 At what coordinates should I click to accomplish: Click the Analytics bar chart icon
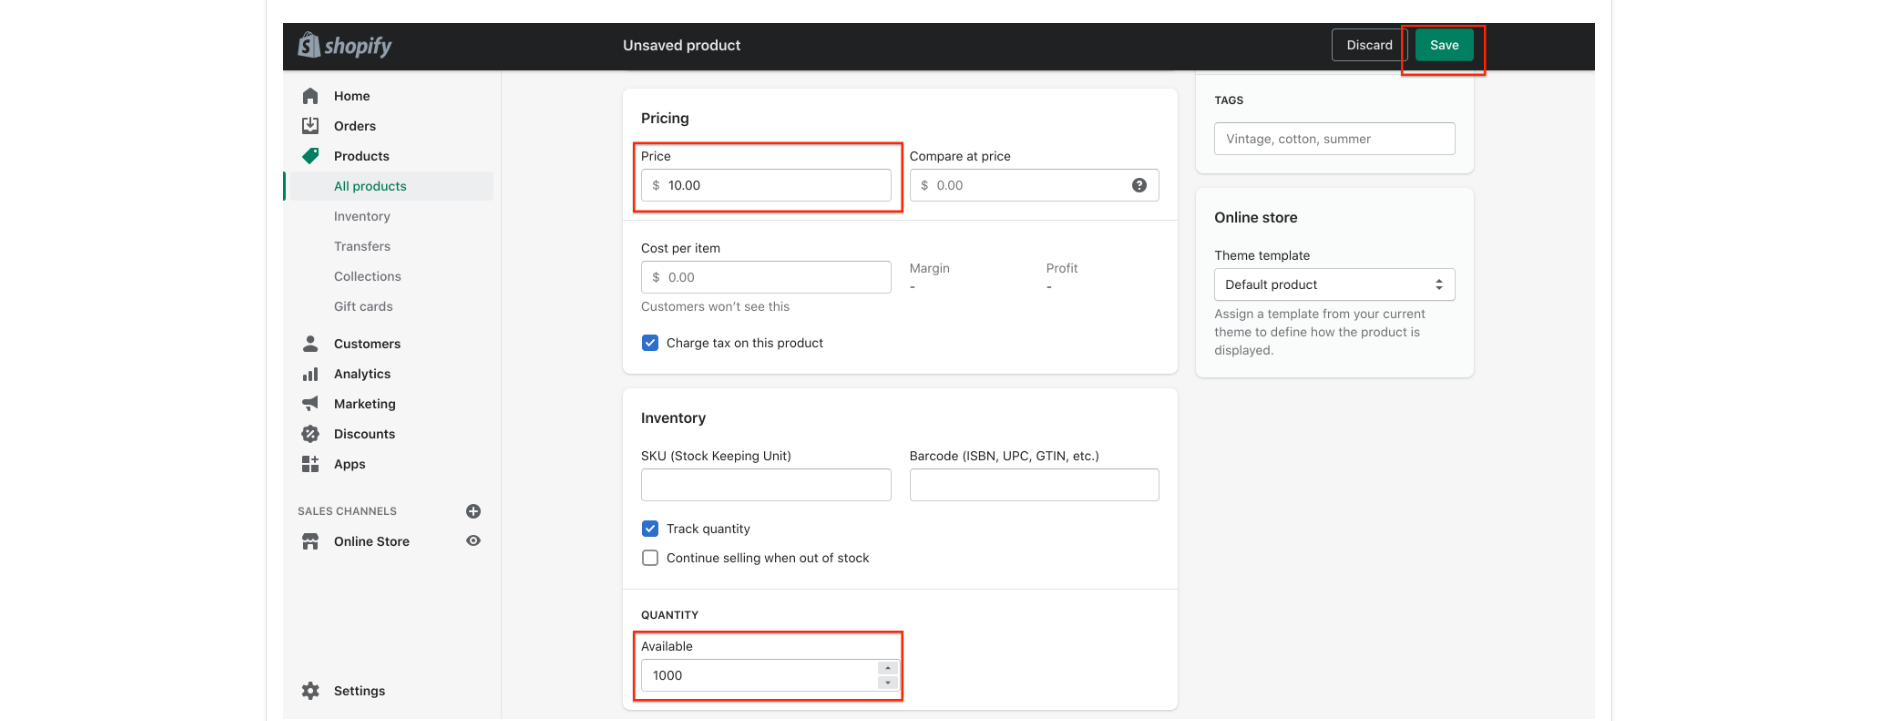tap(310, 374)
